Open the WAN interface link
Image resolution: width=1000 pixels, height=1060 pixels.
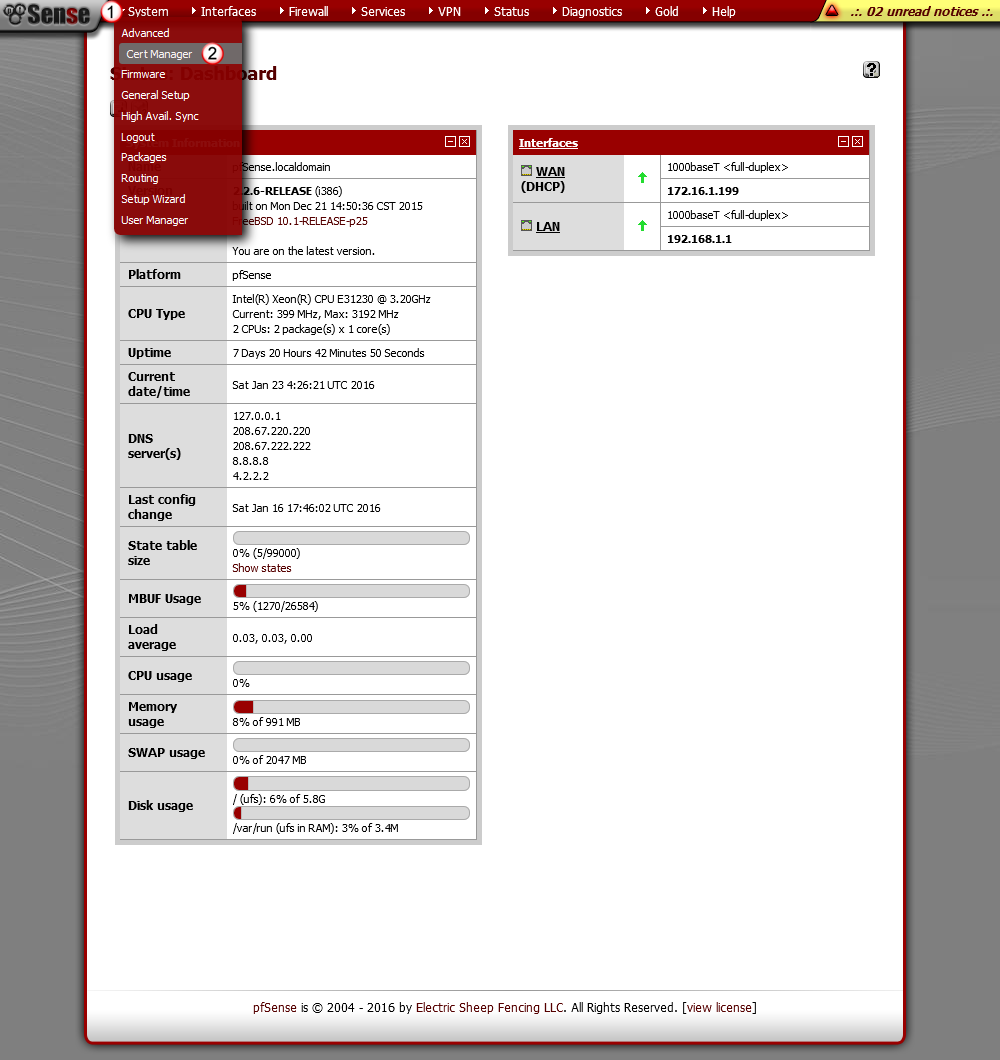tap(550, 172)
